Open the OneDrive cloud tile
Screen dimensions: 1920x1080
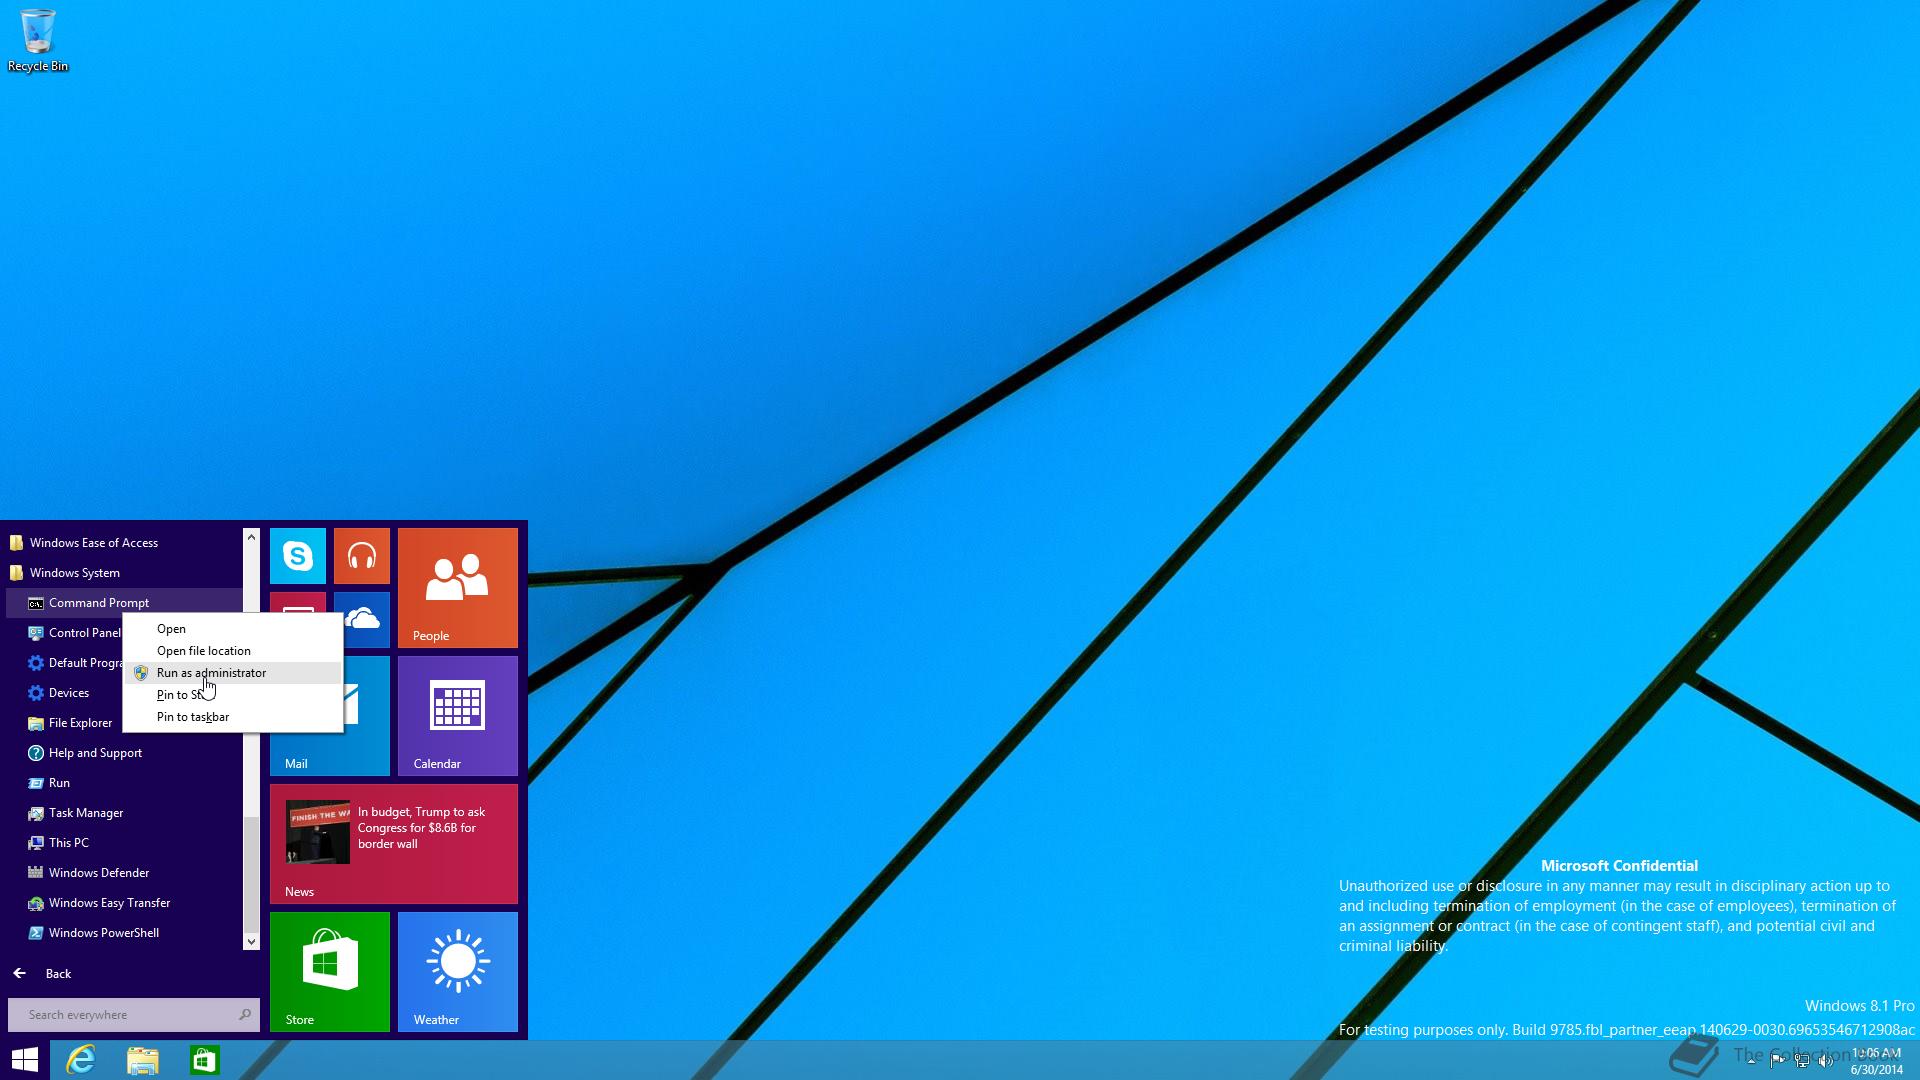[x=366, y=619]
